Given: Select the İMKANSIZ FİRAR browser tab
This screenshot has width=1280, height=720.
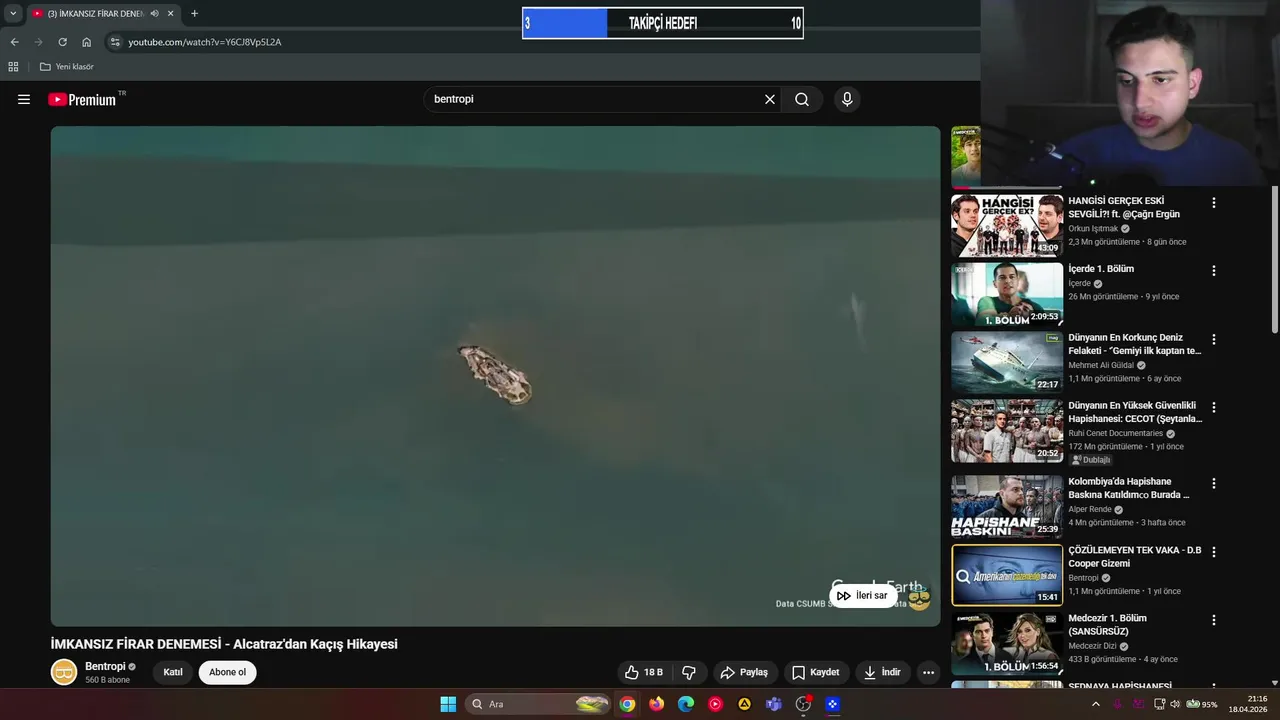Looking at the screenshot, I should point(95,14).
